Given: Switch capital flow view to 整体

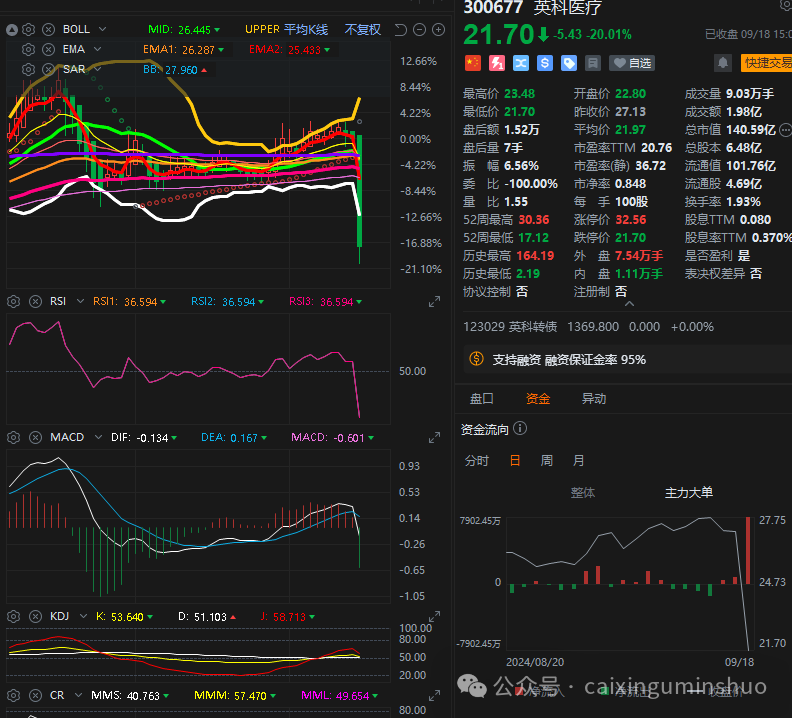Looking at the screenshot, I should (583, 492).
